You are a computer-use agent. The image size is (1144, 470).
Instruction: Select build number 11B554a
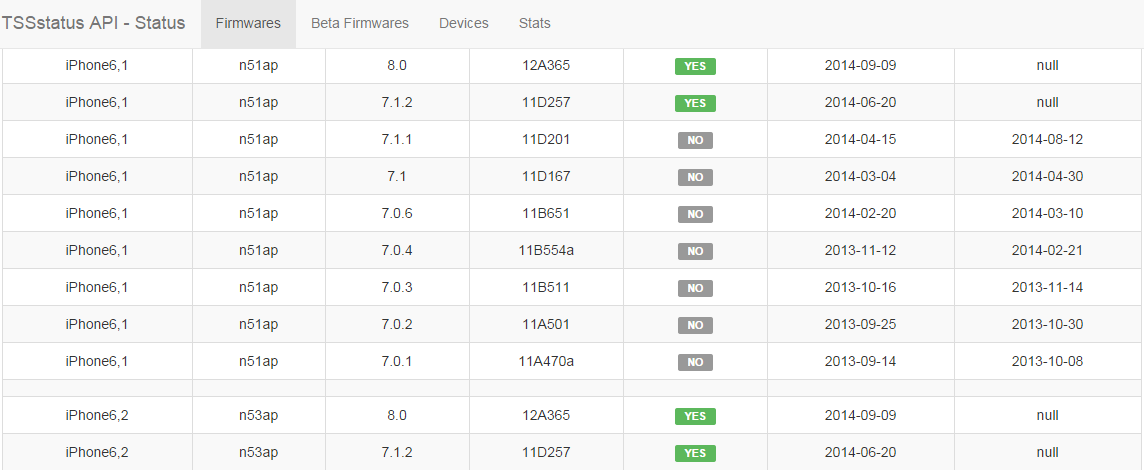click(x=546, y=250)
